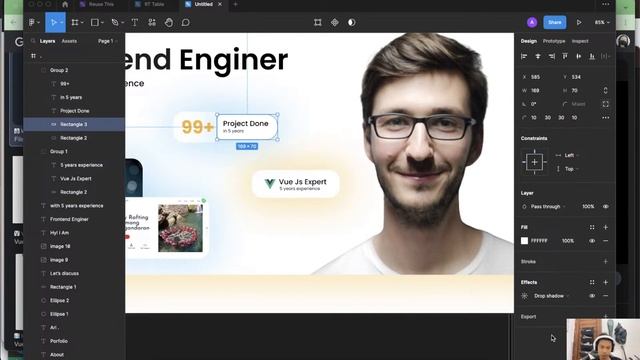Screen dimensions: 640x360
Task: Add a new fill with plus
Action: coord(605,227)
